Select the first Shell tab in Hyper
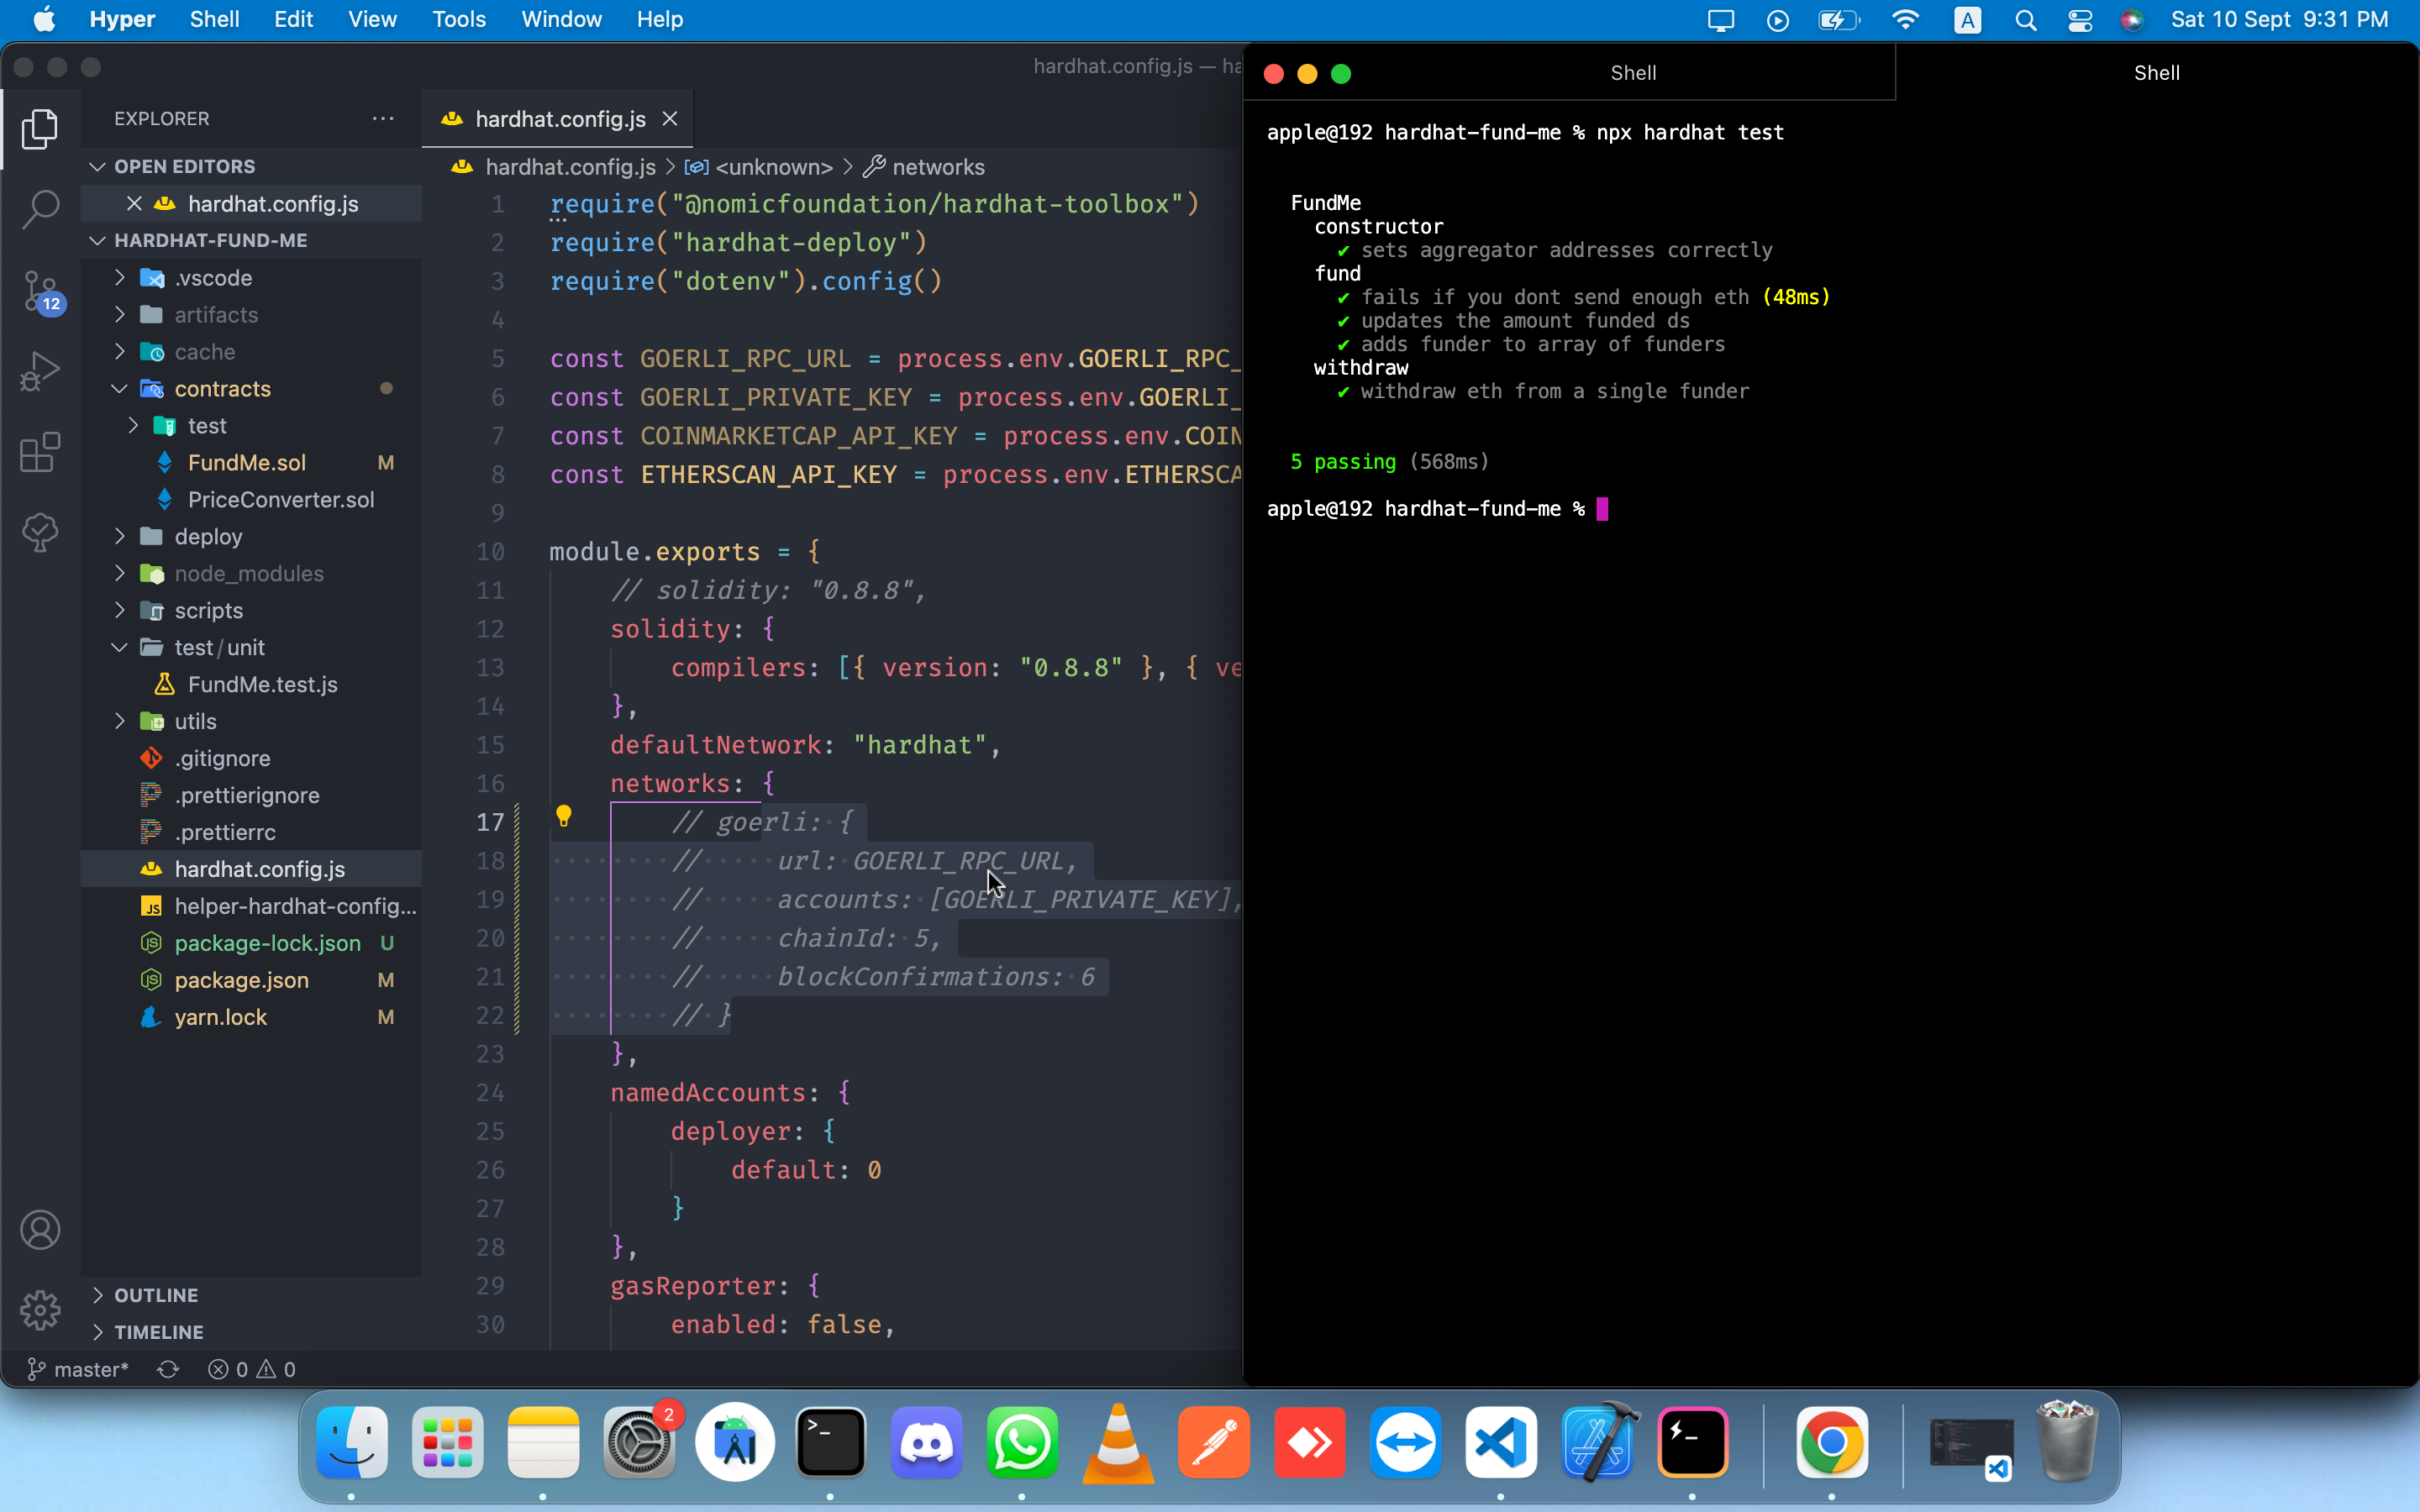This screenshot has height=1512, width=2420. coord(1633,73)
